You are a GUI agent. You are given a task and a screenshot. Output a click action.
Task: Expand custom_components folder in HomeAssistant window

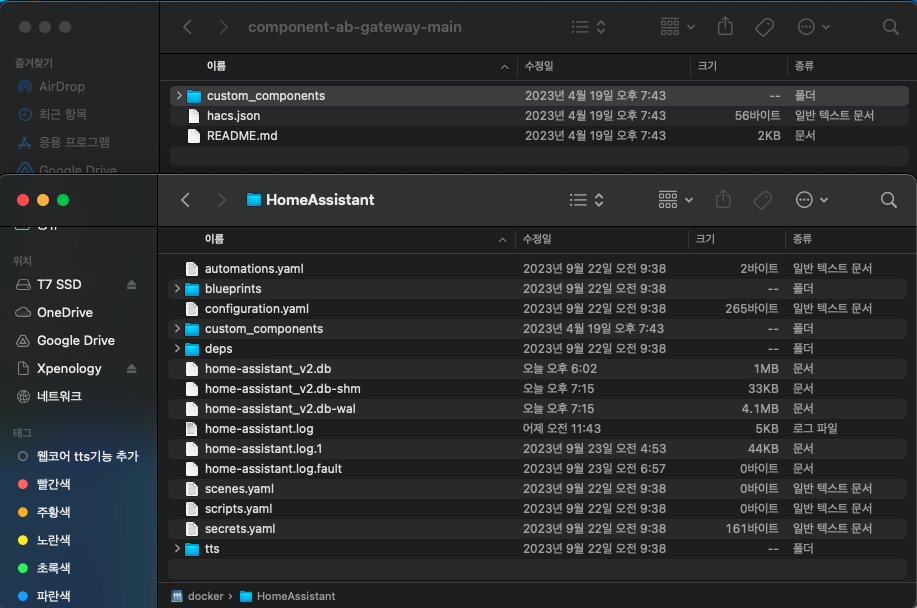pyautogui.click(x=177, y=329)
